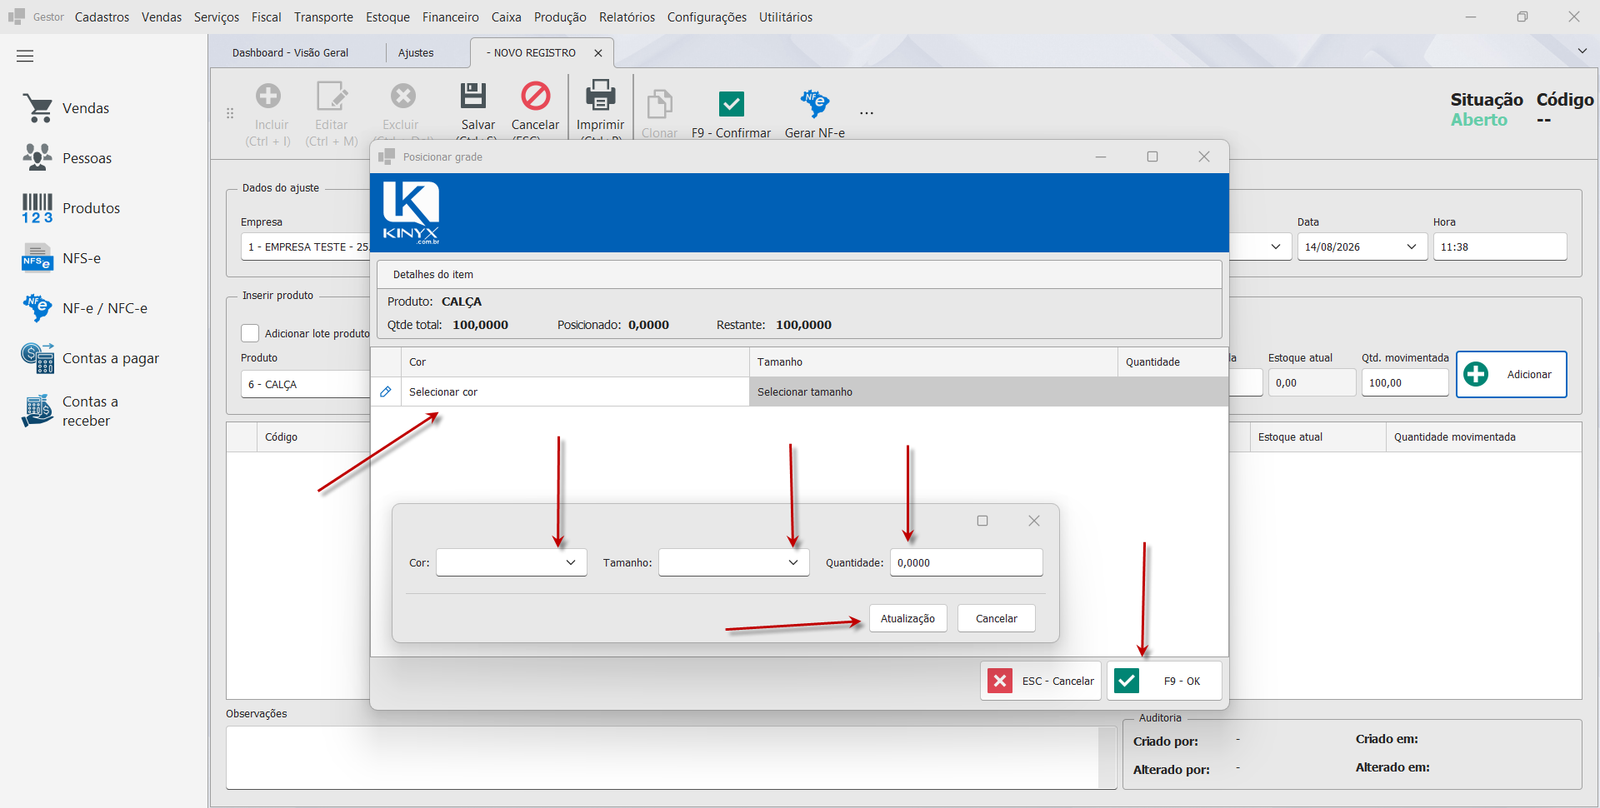The width and height of the screenshot is (1600, 808).
Task: Click the green plus Adicionar icon
Action: coord(1476,374)
